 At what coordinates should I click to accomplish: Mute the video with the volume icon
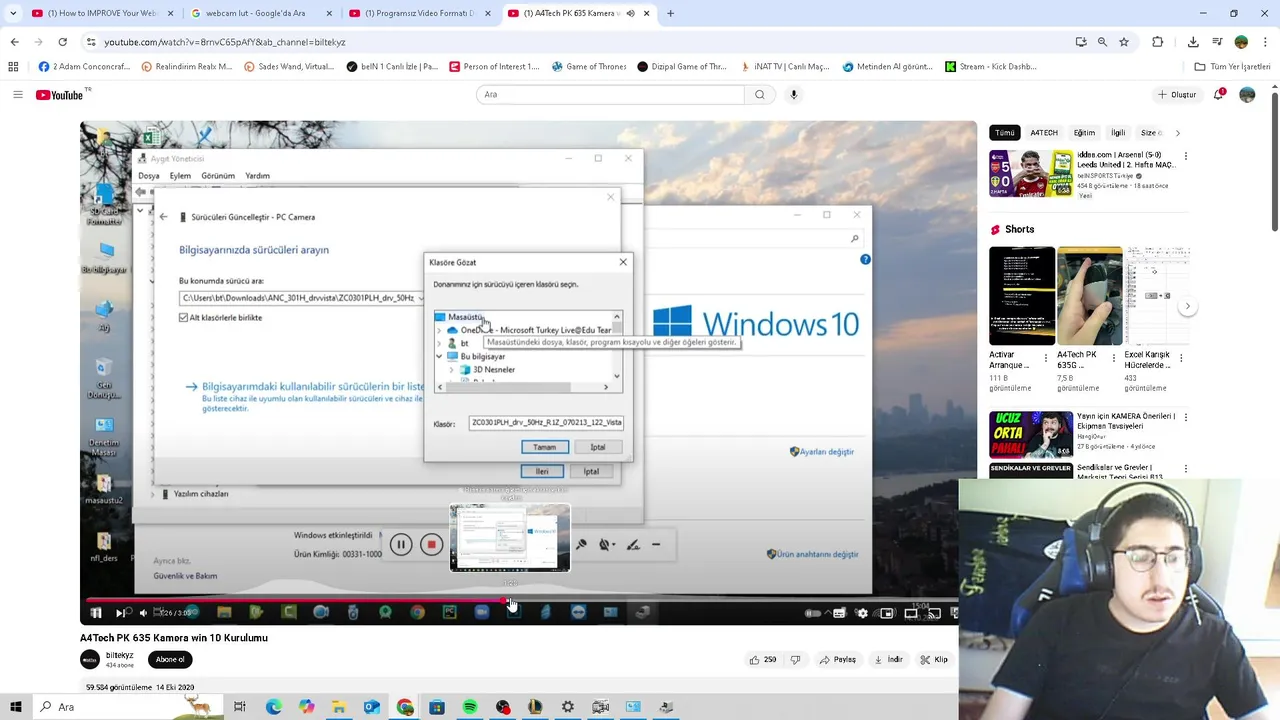(x=143, y=613)
